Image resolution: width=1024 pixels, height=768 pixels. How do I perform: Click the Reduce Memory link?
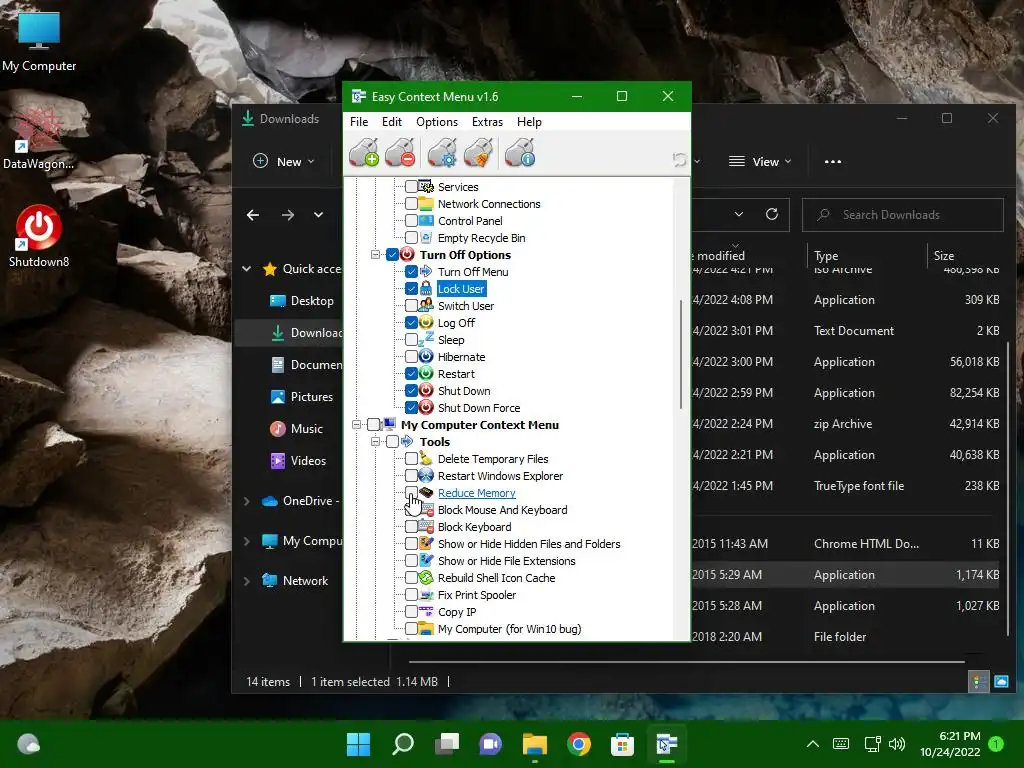477,493
